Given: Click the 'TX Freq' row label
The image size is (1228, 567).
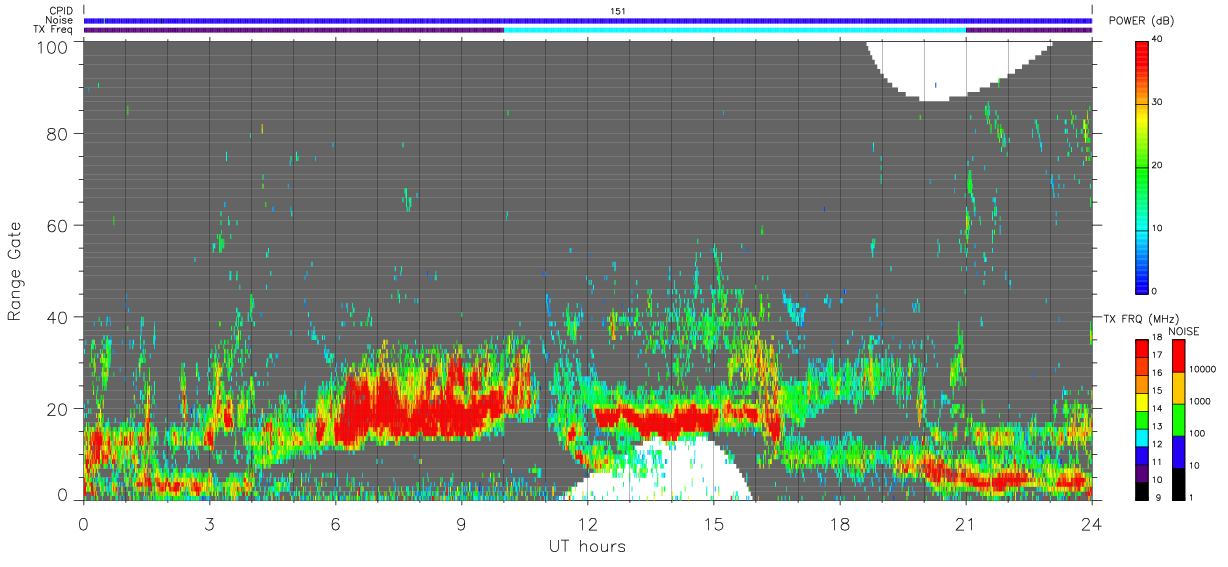Looking at the screenshot, I should click(x=53, y=30).
